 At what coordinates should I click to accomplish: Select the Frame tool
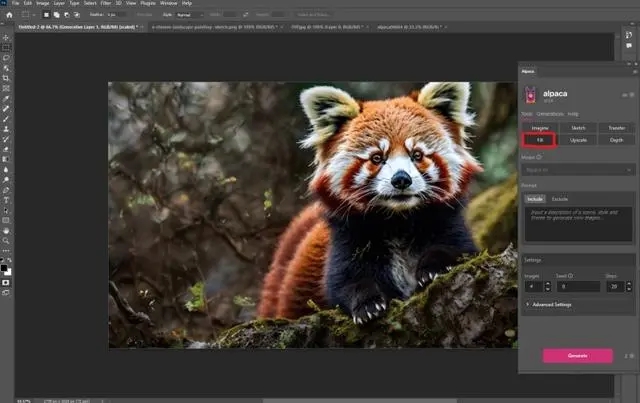[6, 88]
